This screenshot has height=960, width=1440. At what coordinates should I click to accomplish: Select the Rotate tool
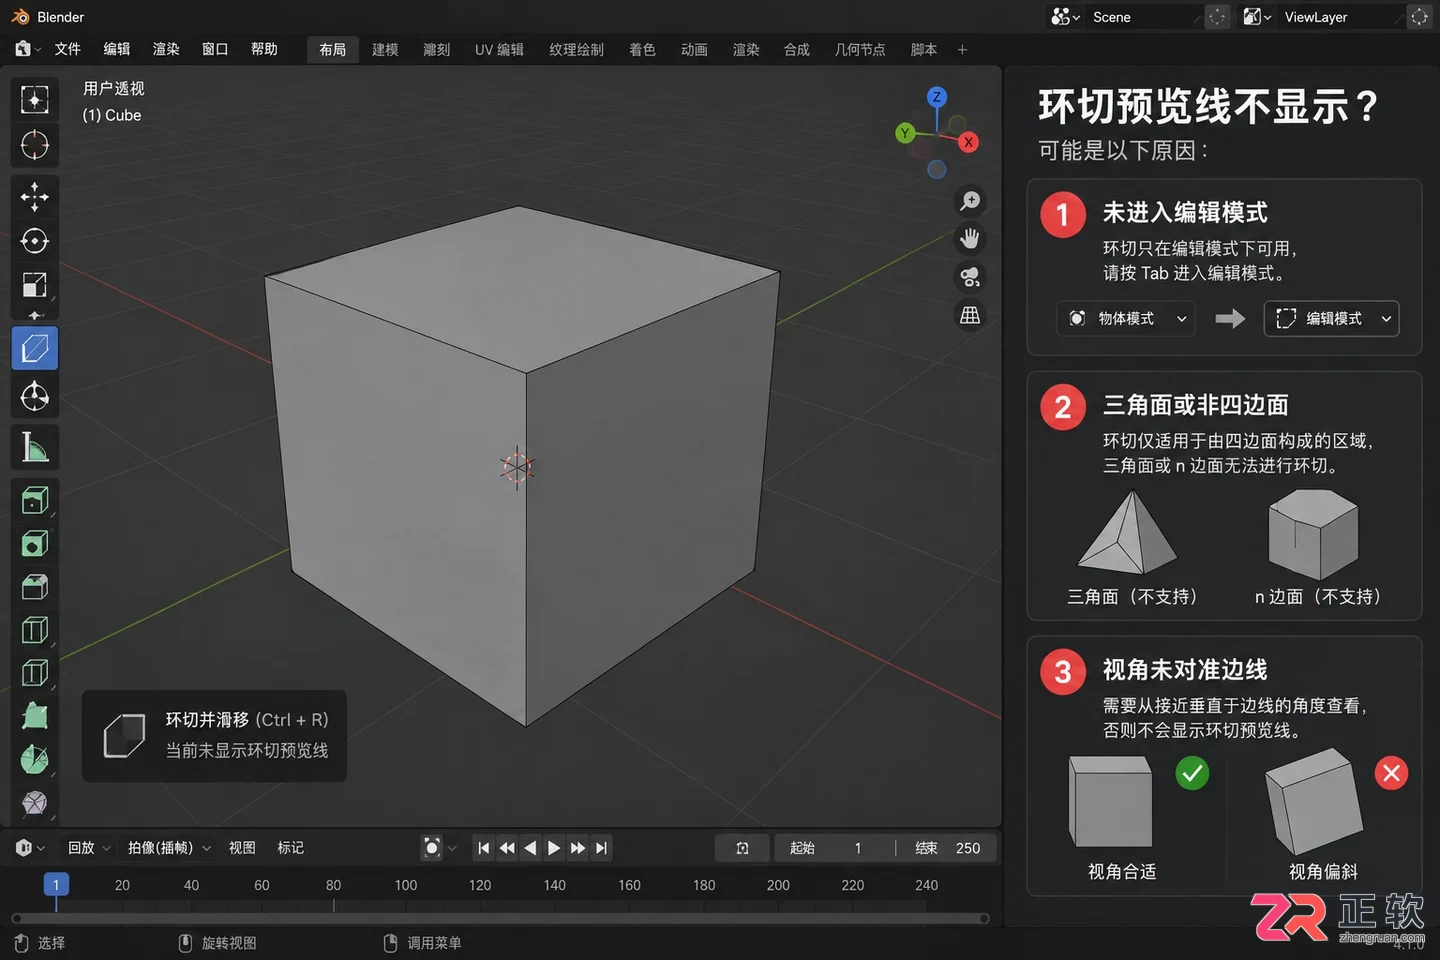coord(35,241)
